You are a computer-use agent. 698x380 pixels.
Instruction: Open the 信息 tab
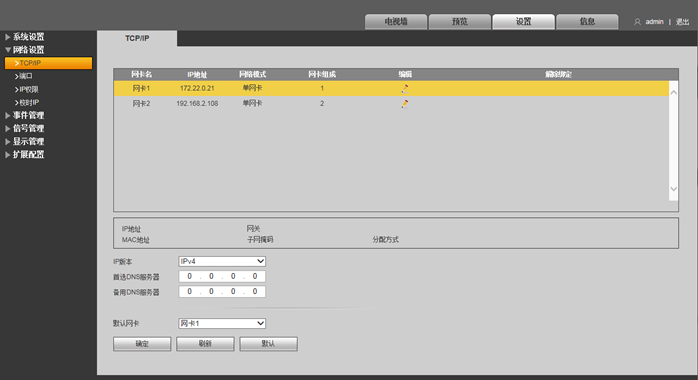click(587, 21)
